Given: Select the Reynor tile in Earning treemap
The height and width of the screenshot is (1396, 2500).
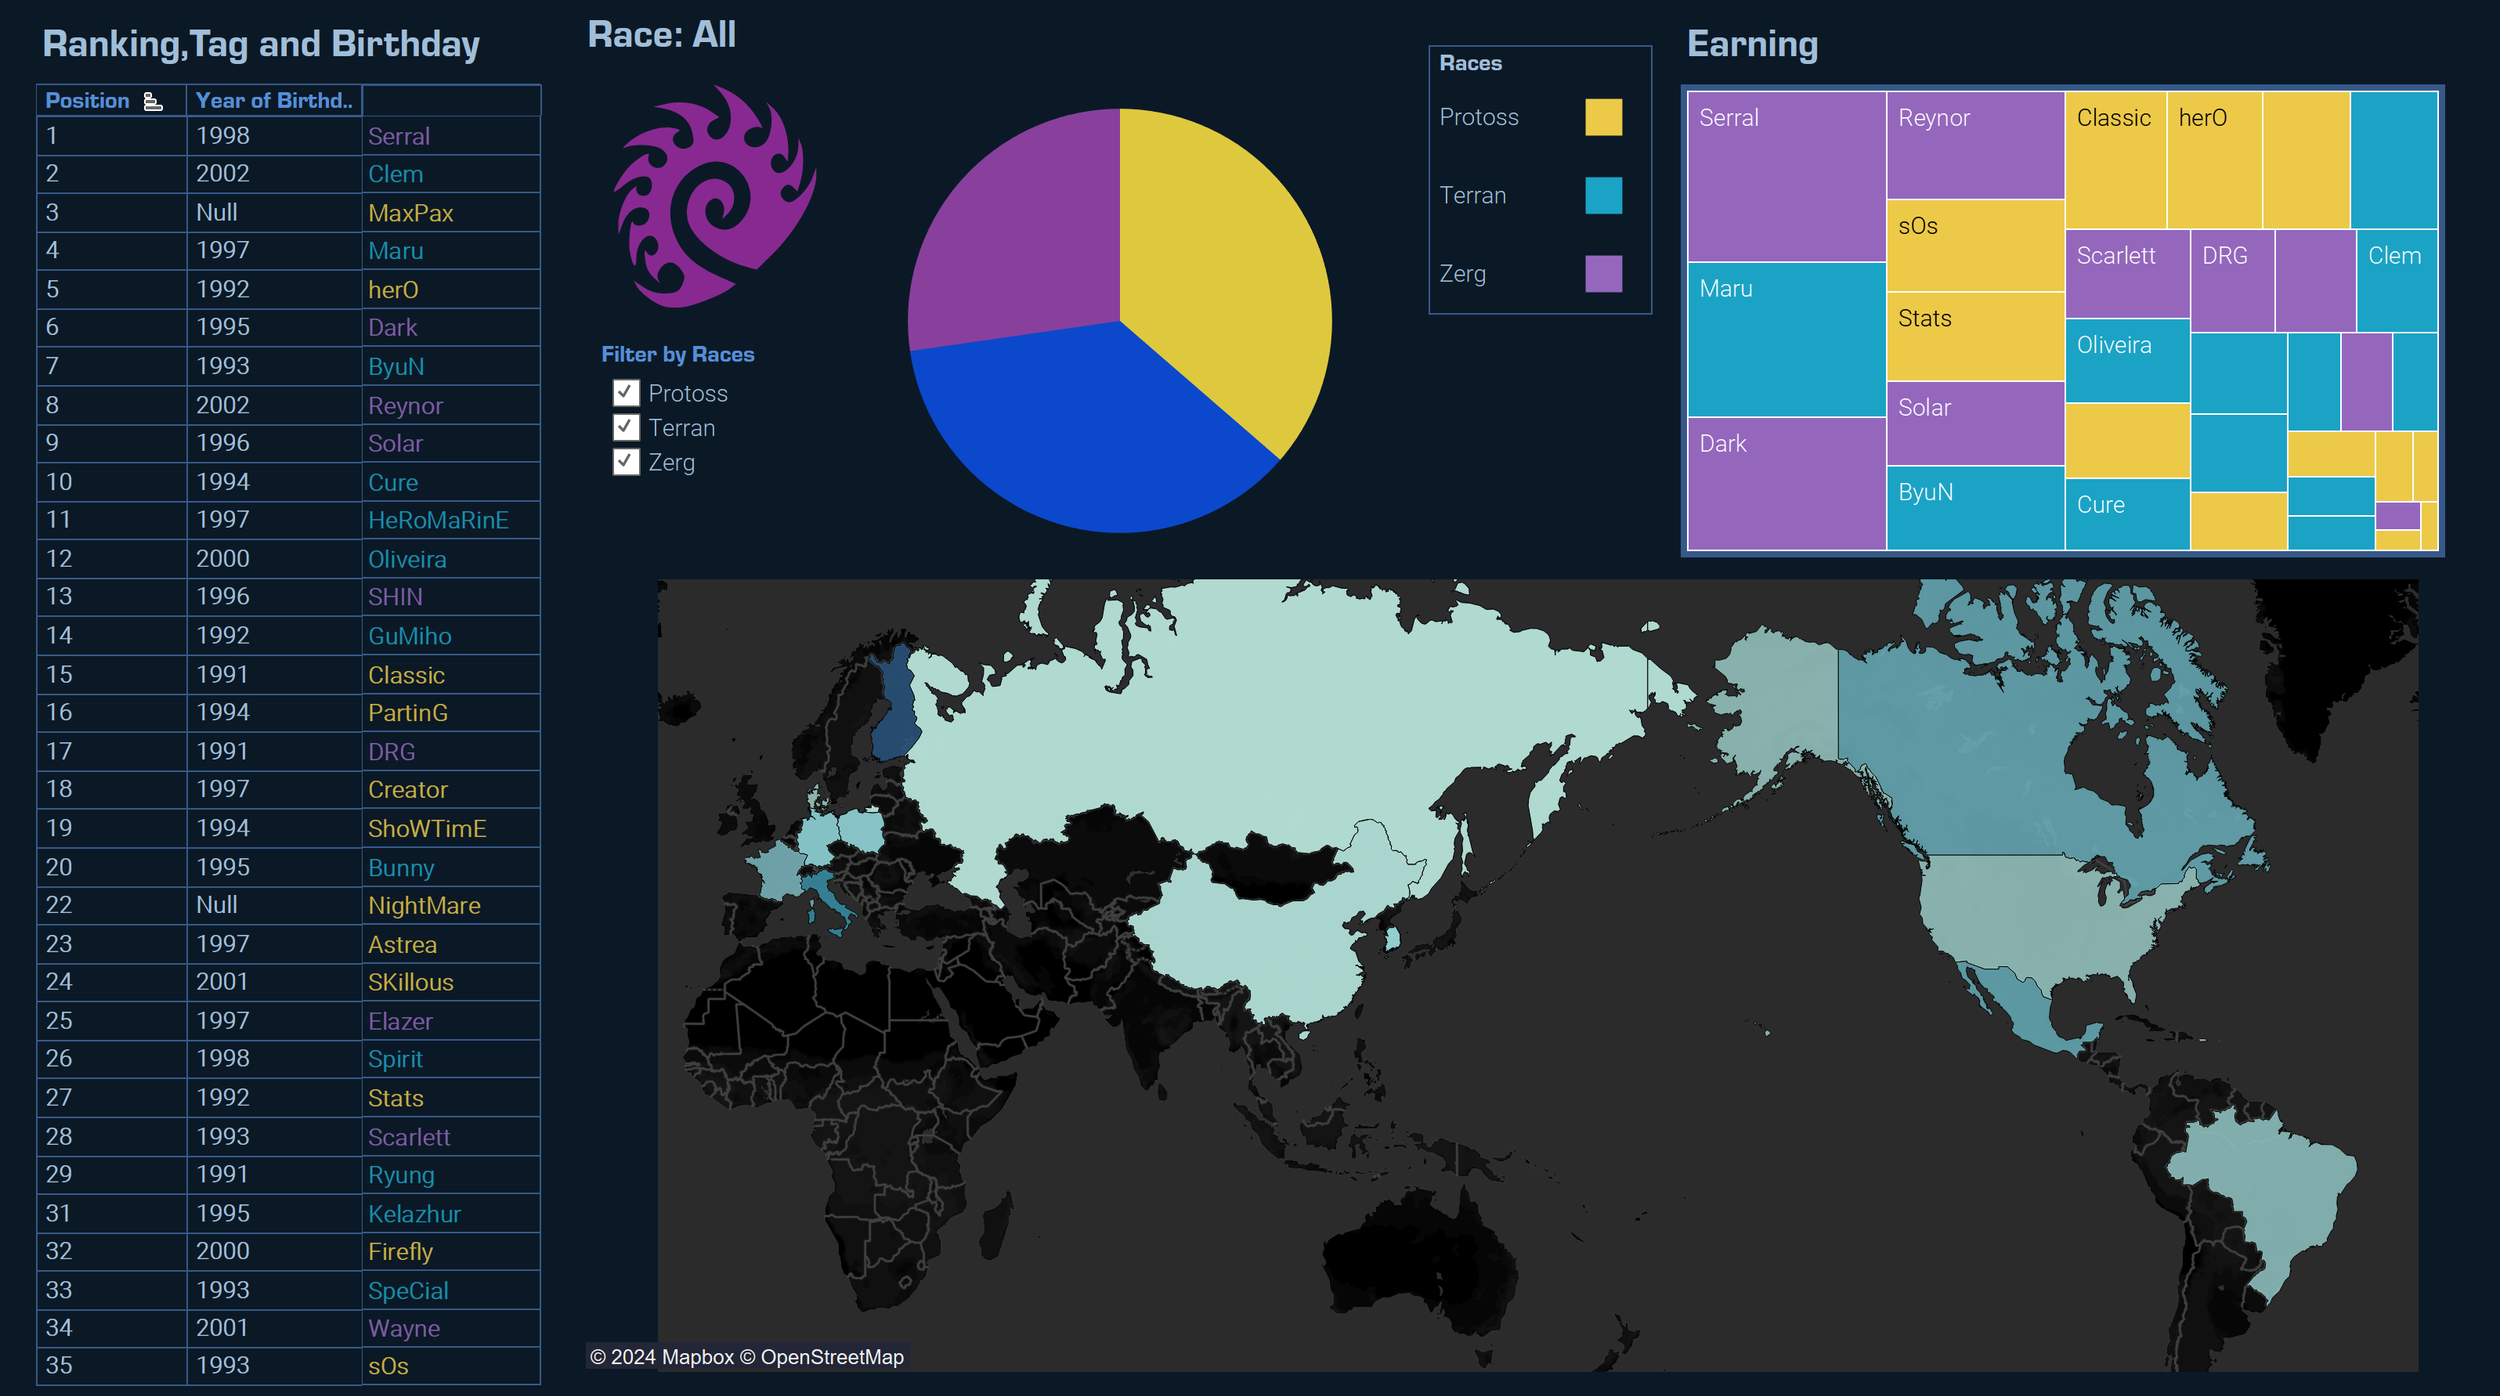Looking at the screenshot, I should 1975,145.
